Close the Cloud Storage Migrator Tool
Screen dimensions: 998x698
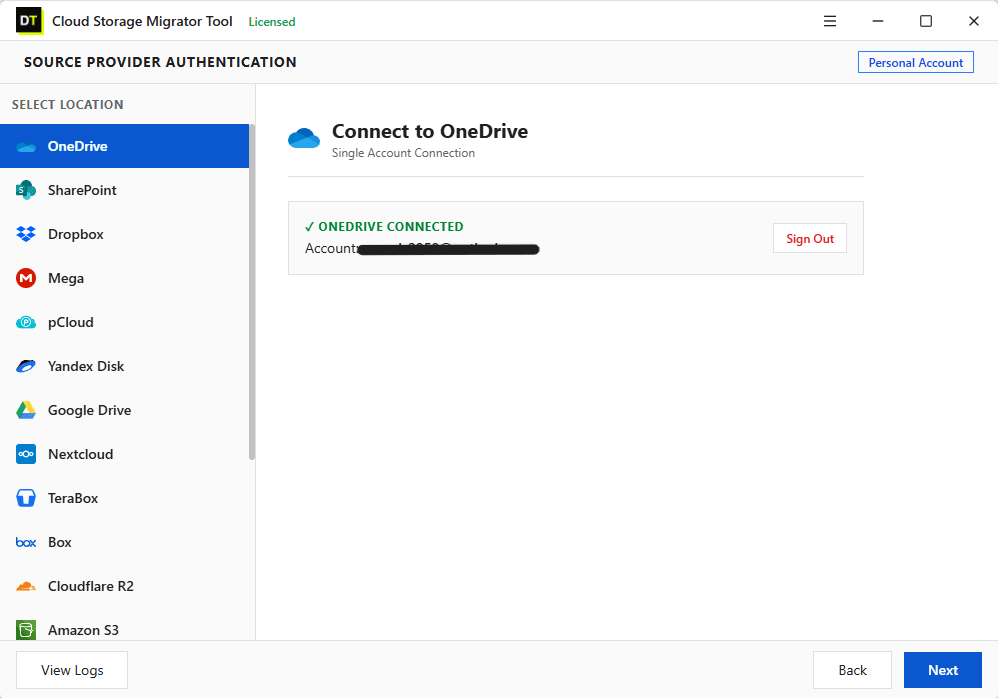click(x=973, y=21)
